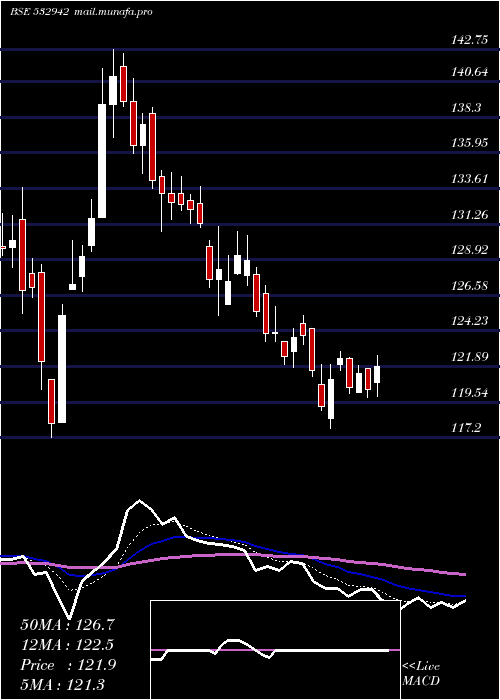Click inside the Live MACD inset chart
Screen dimensions: 500x700
pos(275,650)
